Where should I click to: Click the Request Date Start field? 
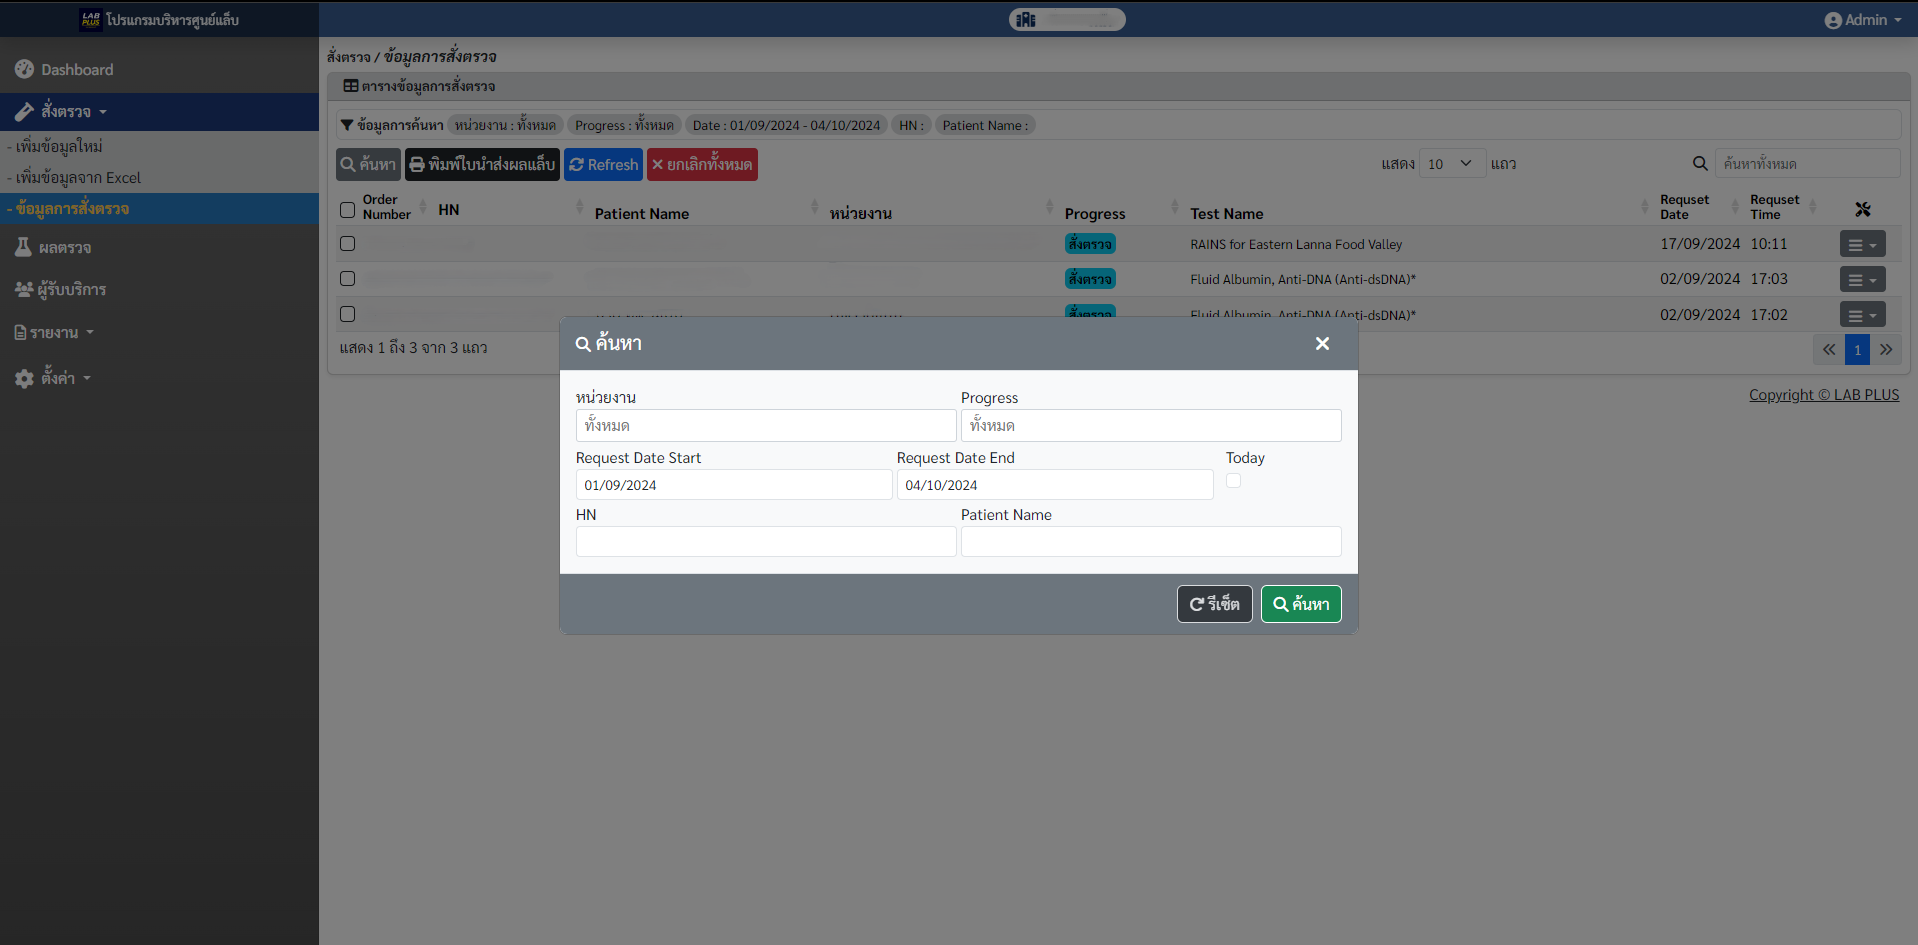point(733,486)
